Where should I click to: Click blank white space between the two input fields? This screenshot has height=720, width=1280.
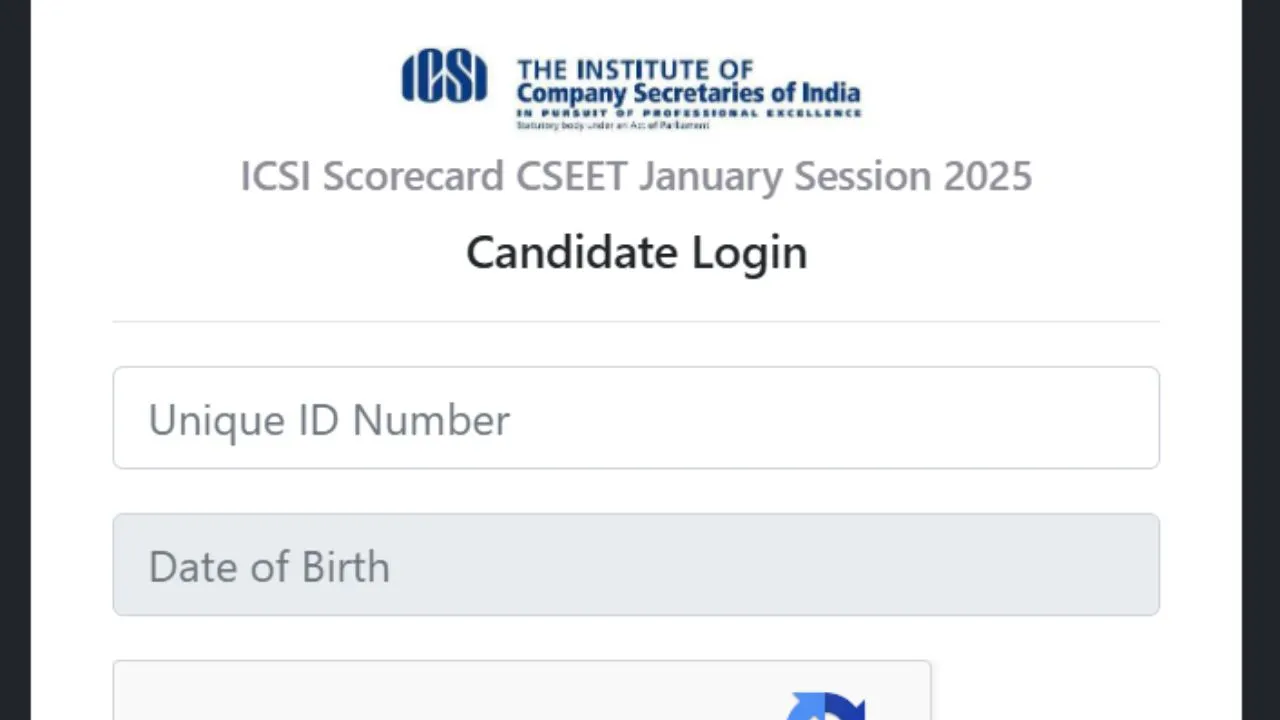(x=636, y=491)
